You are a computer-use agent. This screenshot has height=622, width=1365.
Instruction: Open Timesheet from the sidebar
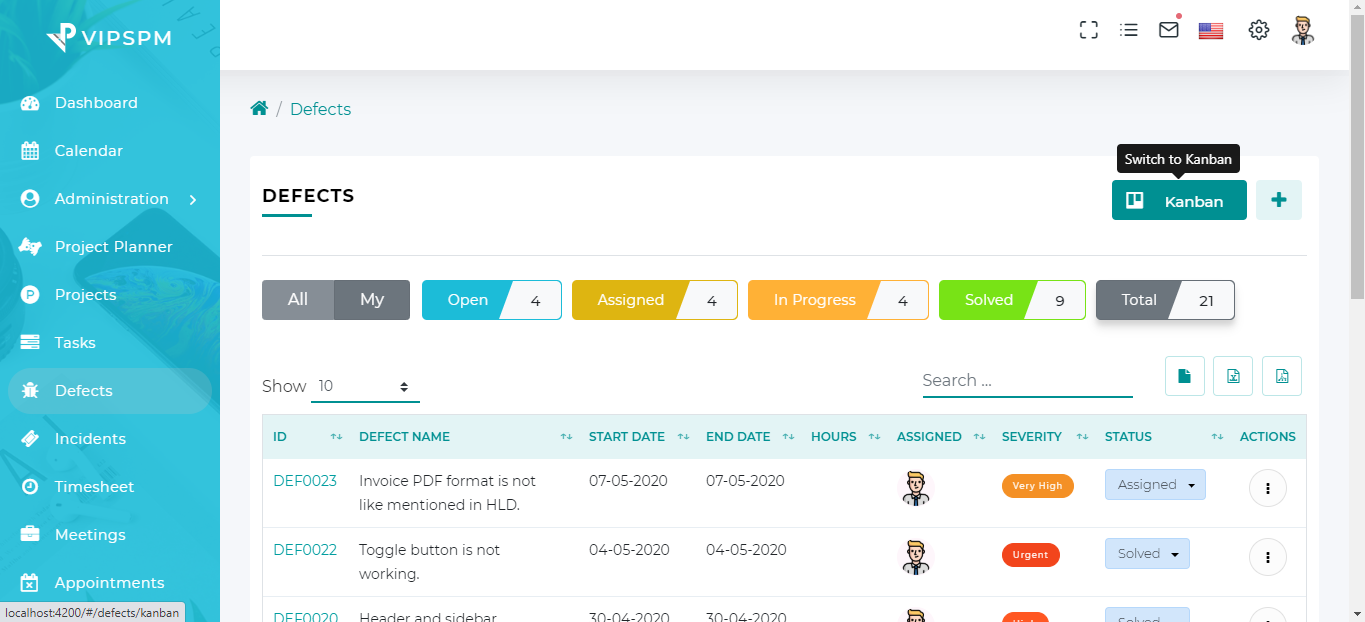94,487
